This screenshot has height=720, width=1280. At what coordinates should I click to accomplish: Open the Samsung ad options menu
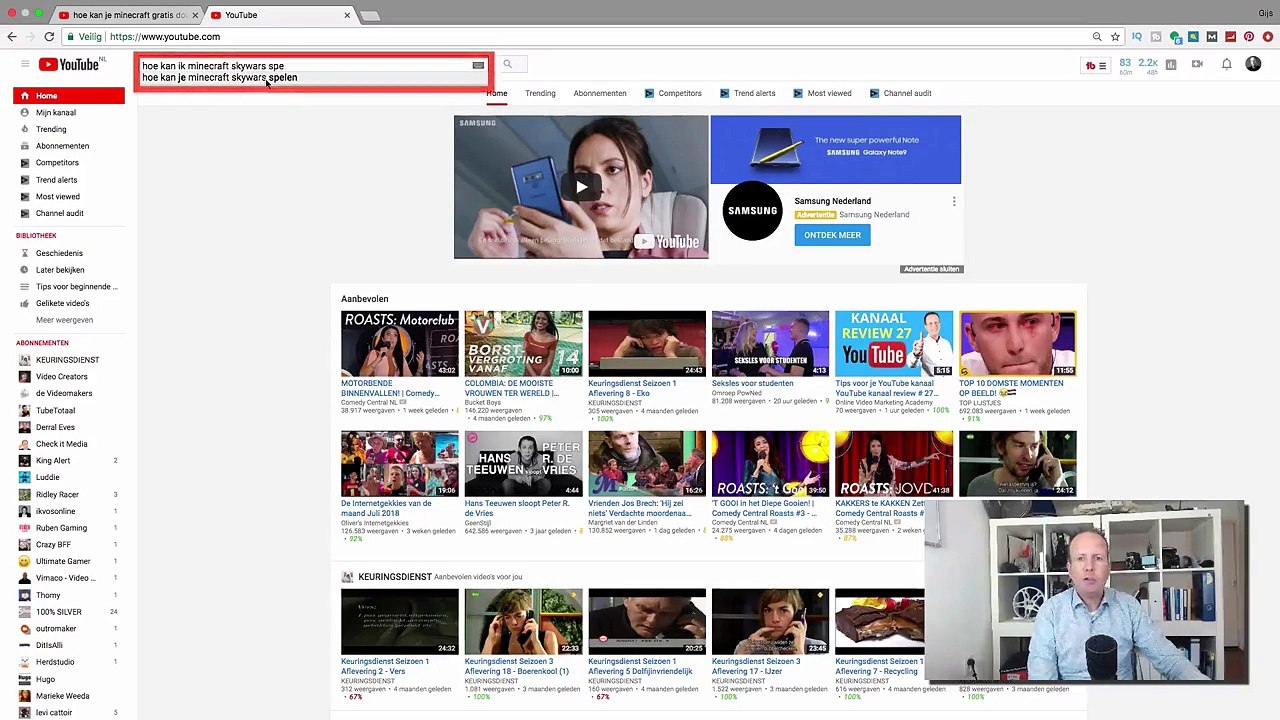click(954, 202)
